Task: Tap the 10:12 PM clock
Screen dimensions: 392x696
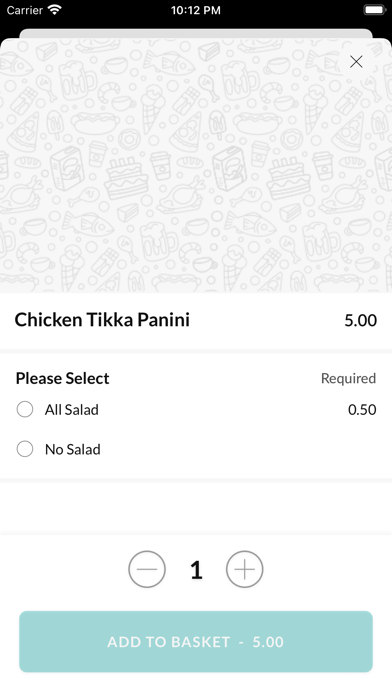Action: pyautogui.click(x=196, y=10)
